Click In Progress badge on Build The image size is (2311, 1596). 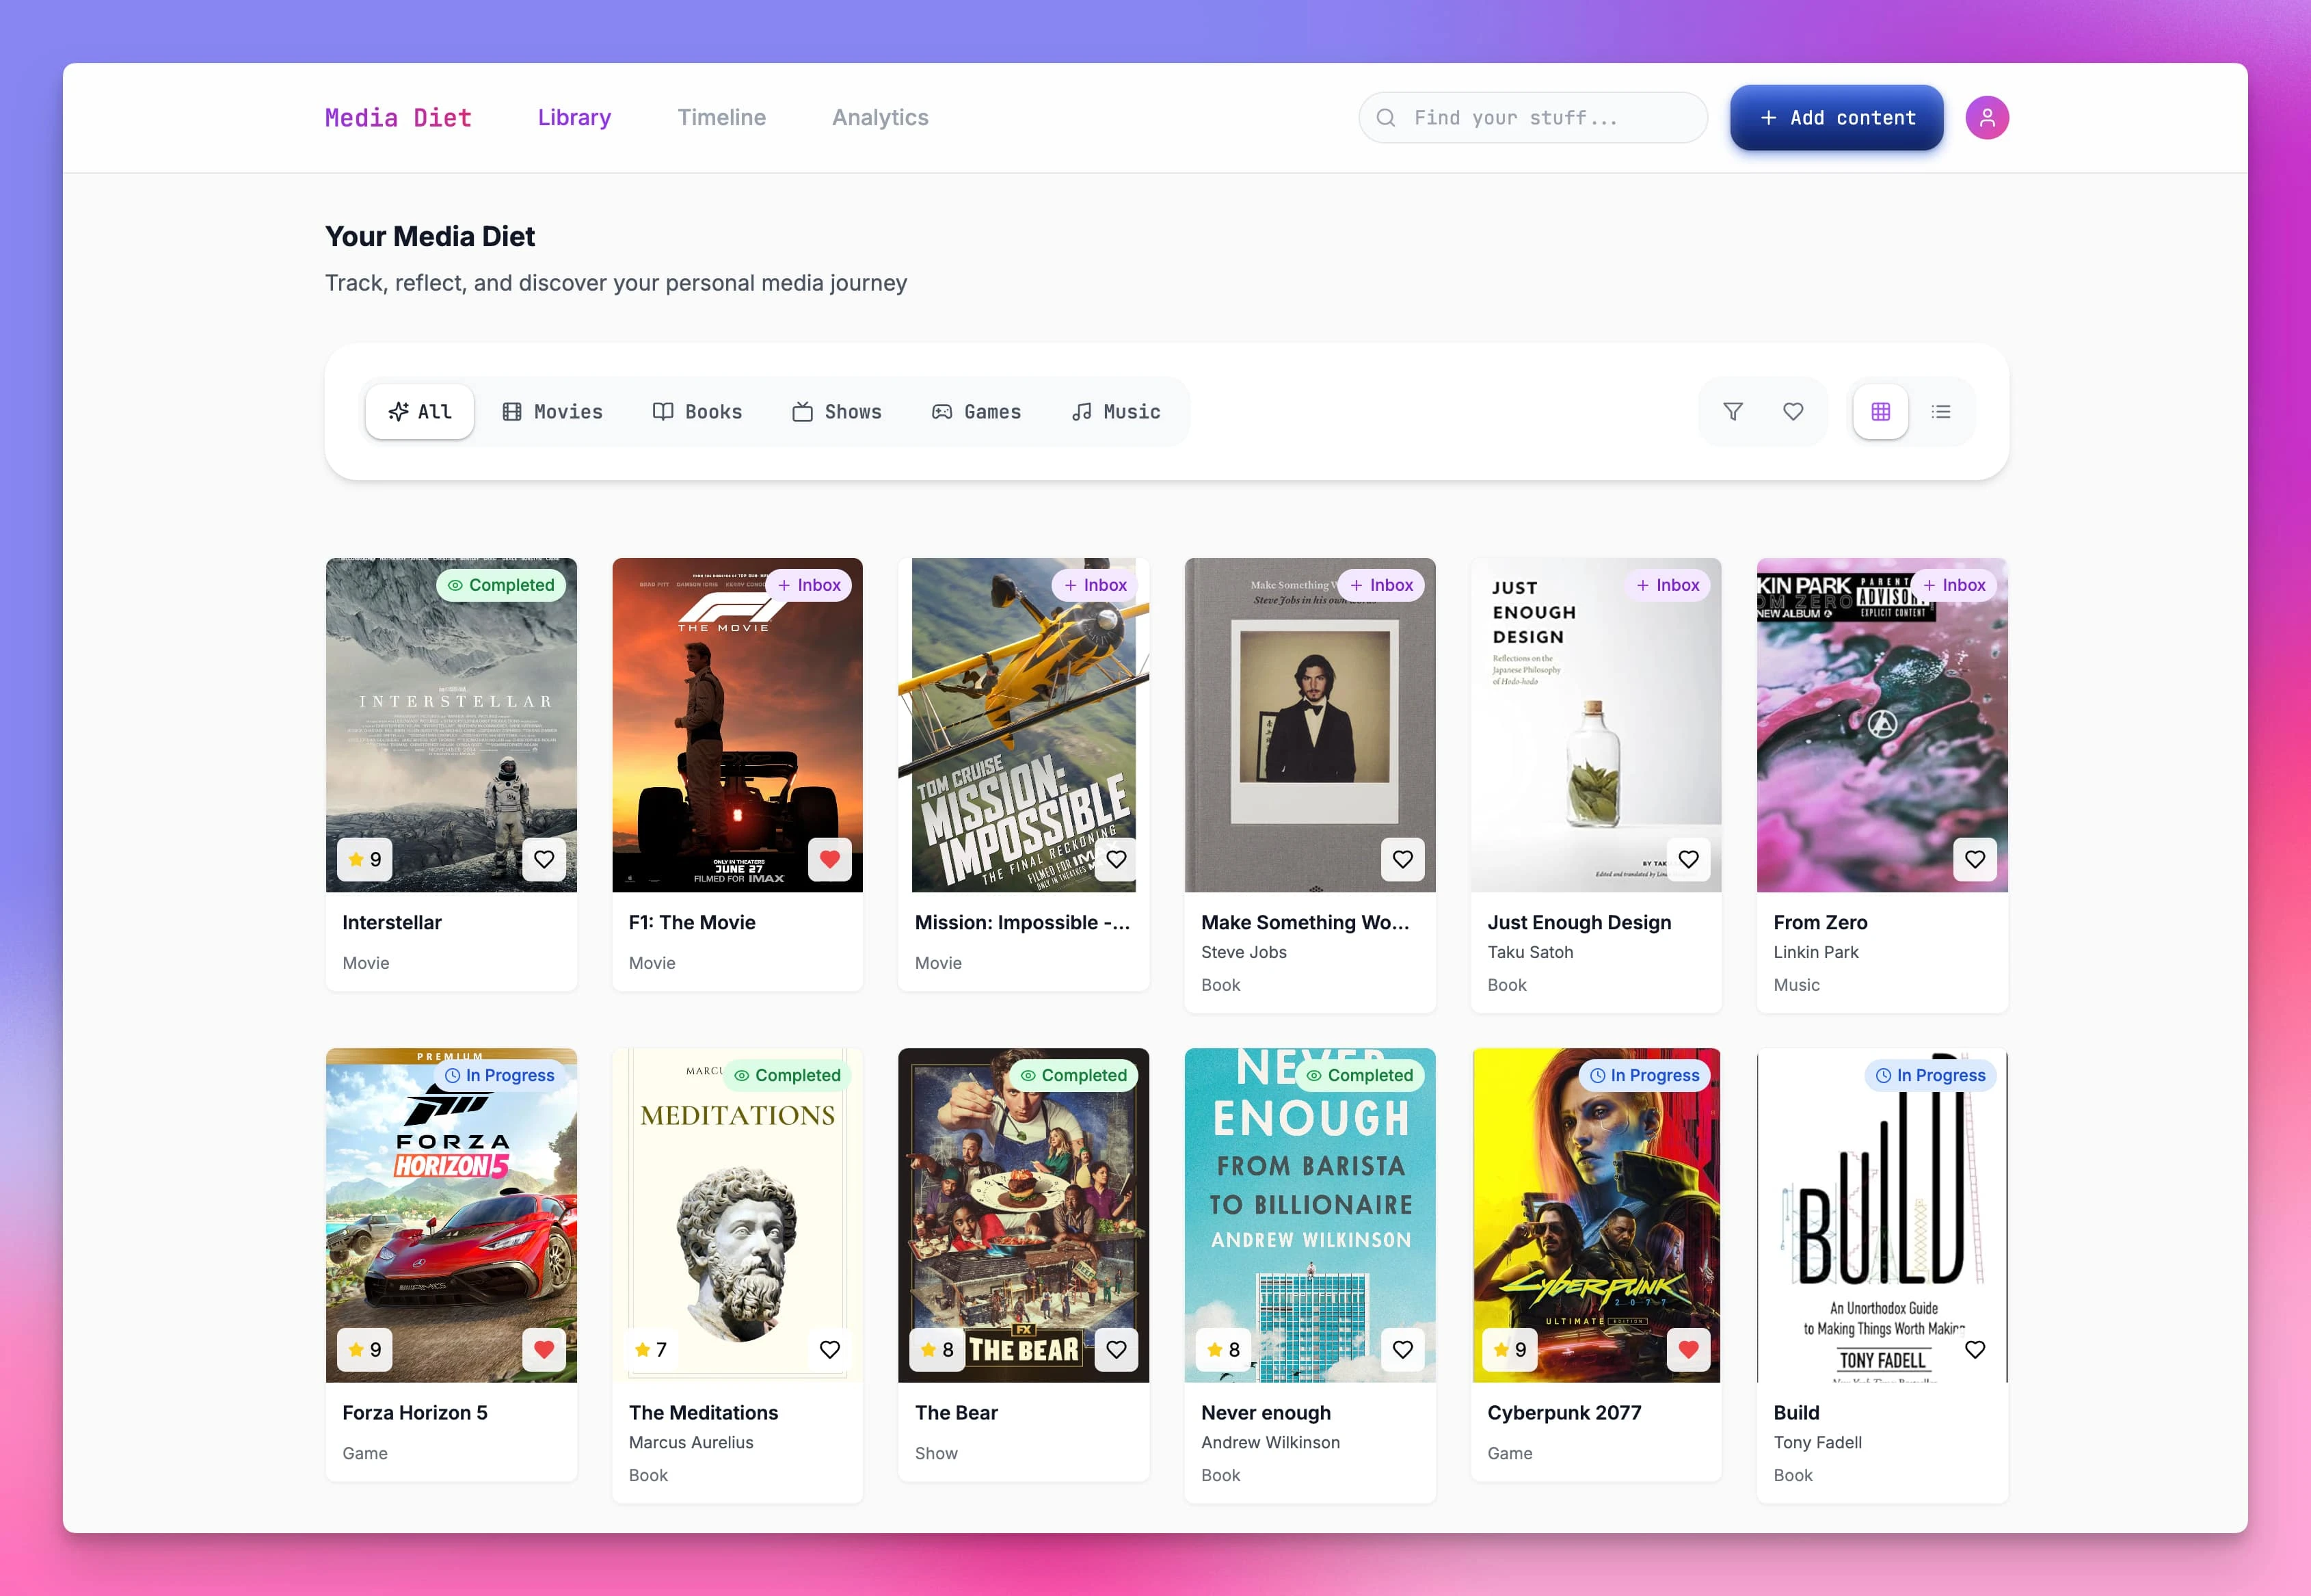[x=1930, y=1075]
